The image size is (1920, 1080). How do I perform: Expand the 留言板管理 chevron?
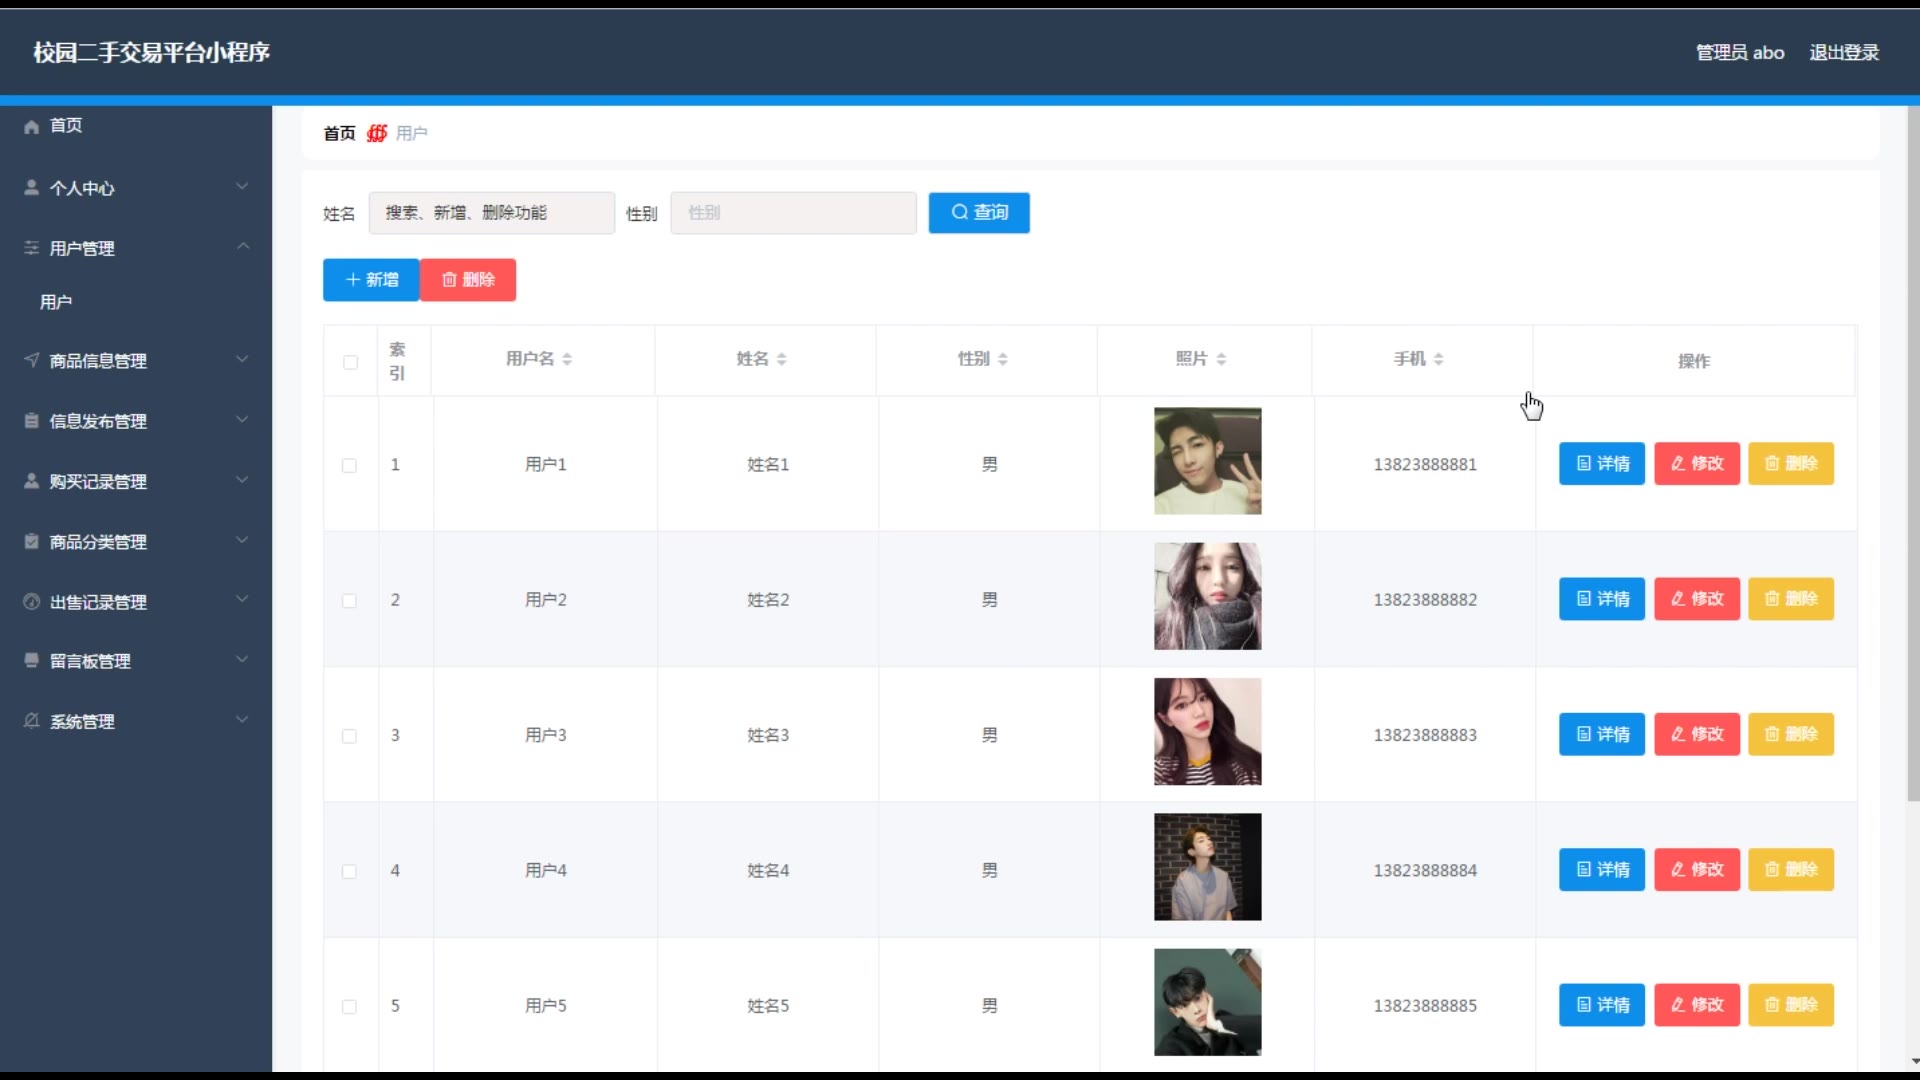point(242,659)
